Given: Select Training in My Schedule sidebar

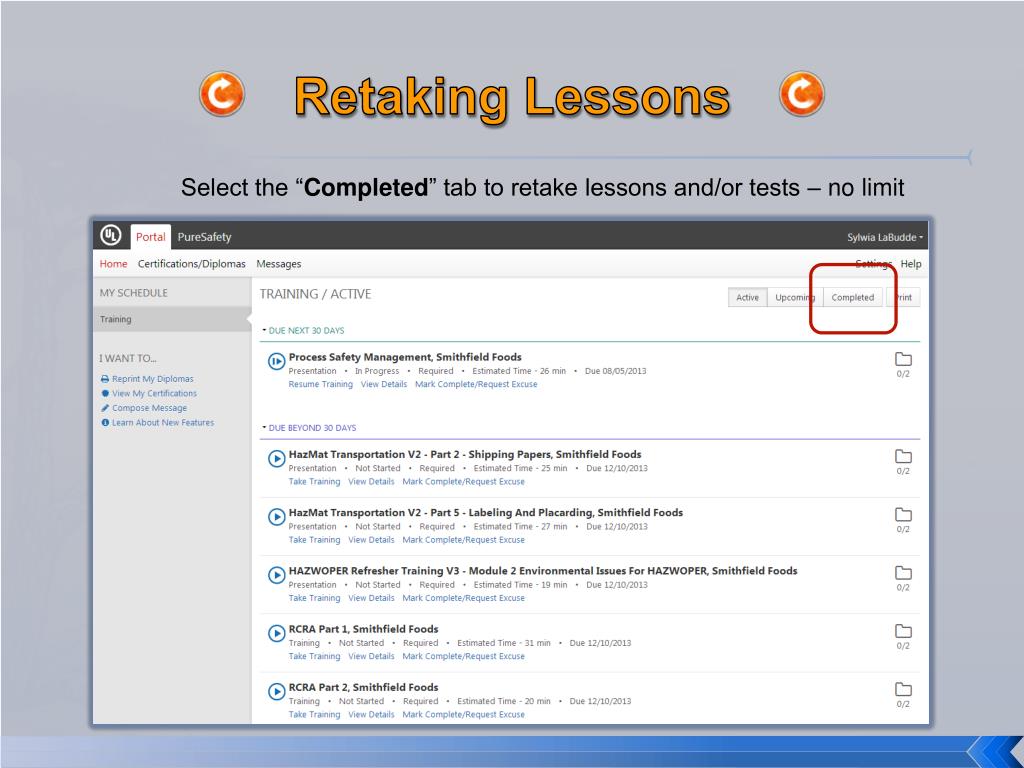Looking at the screenshot, I should point(172,319).
